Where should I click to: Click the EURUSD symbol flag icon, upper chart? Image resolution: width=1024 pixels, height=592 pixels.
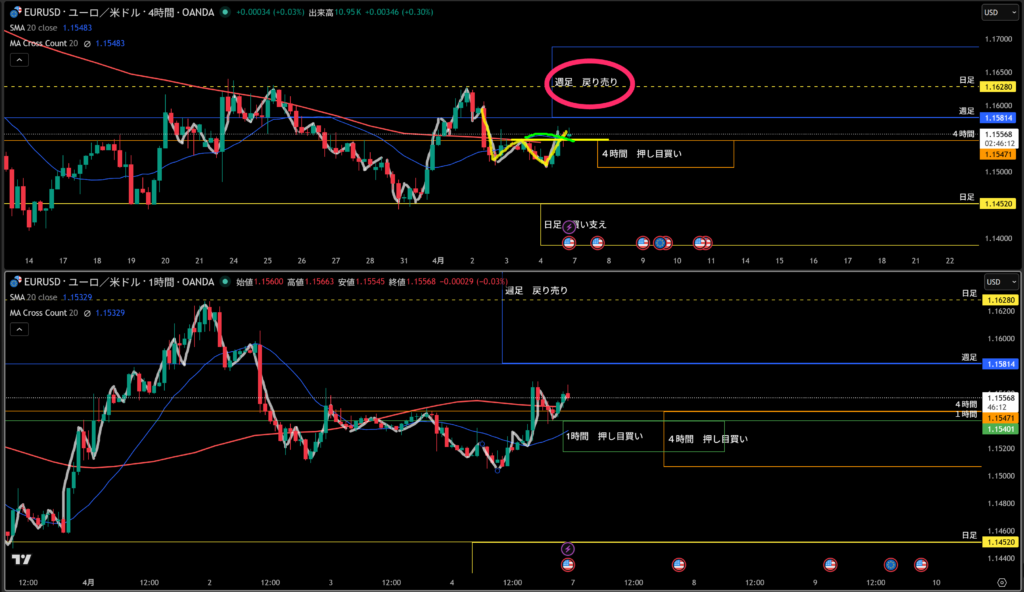pyautogui.click(x=15, y=12)
